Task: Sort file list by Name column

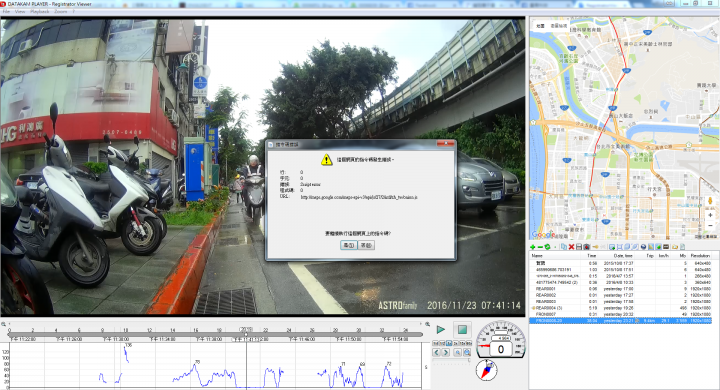Action: click(x=555, y=256)
